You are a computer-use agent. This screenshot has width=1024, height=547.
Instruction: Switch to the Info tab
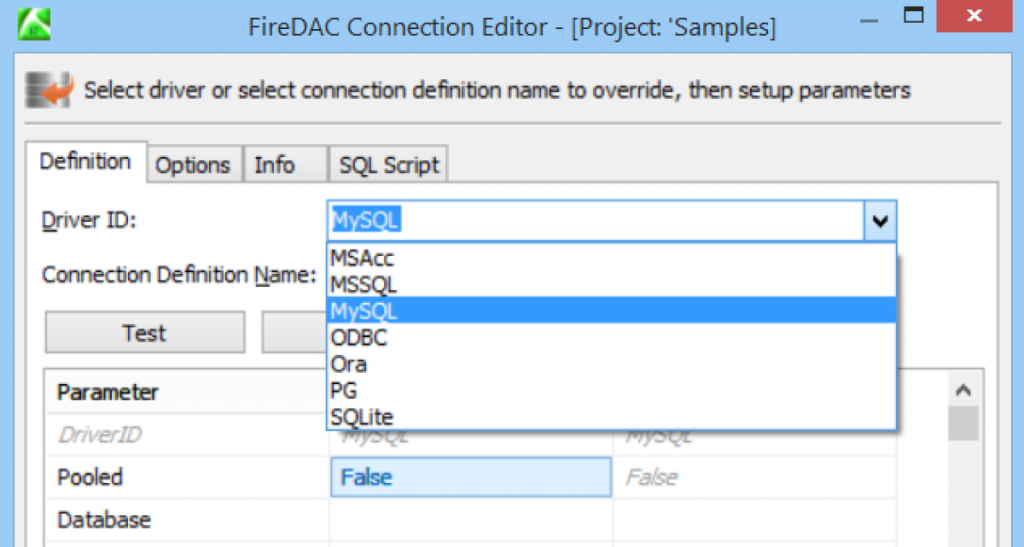pos(275,166)
